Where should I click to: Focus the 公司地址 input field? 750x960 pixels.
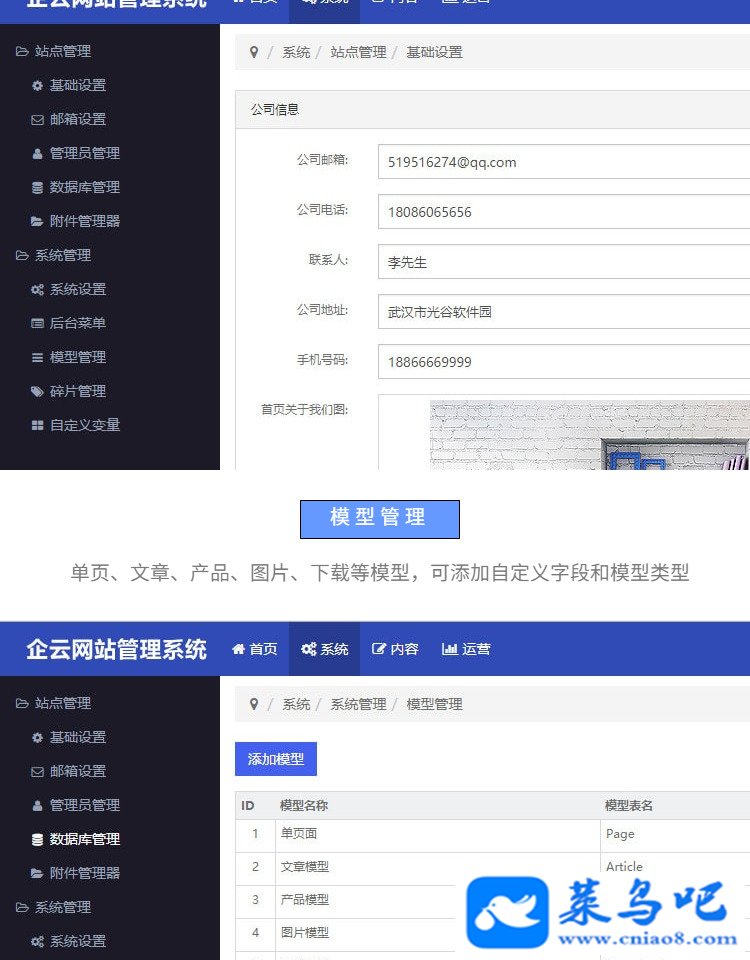(564, 312)
